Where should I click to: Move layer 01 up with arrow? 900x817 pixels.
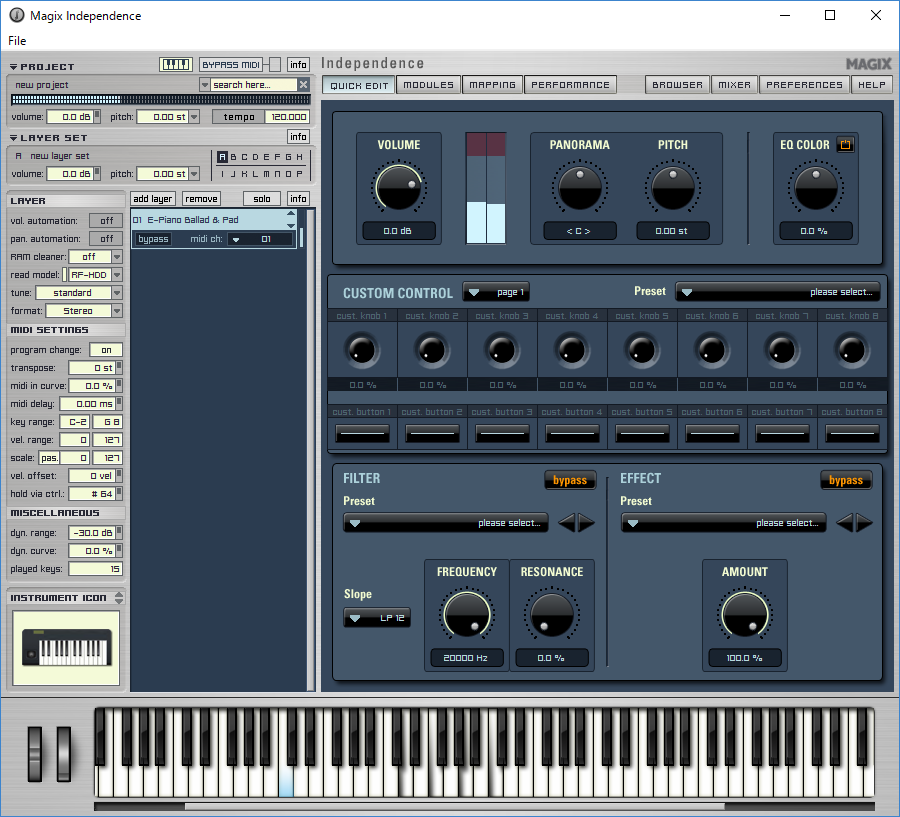pos(291,214)
